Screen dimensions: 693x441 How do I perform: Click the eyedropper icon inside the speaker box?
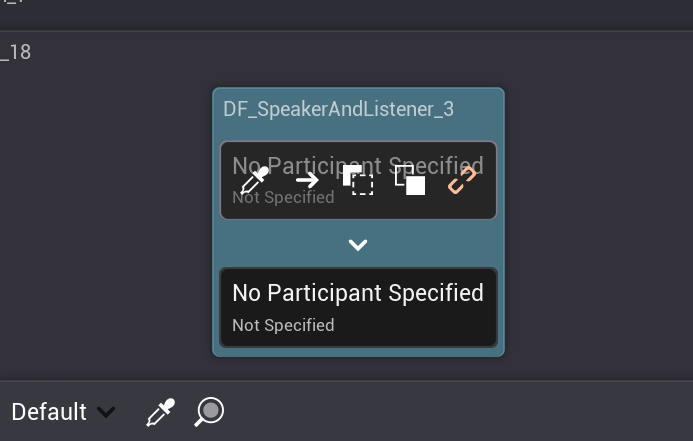(x=254, y=181)
